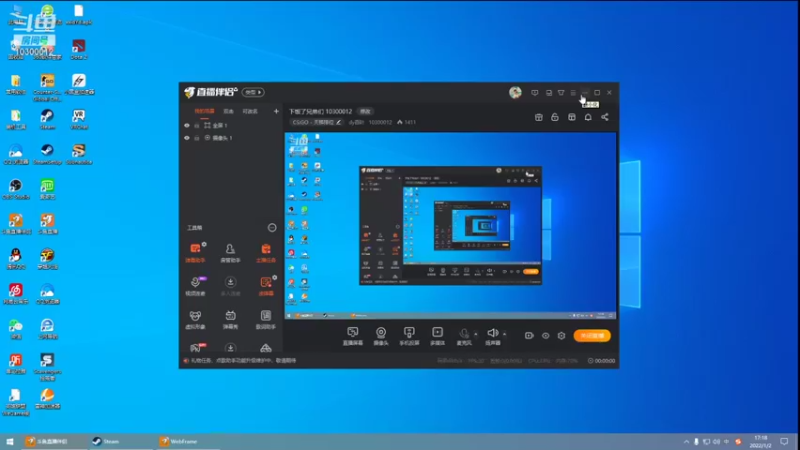Open the hamburger menu in the title bar
Image resolution: width=800 pixels, height=450 pixels.
(573, 93)
